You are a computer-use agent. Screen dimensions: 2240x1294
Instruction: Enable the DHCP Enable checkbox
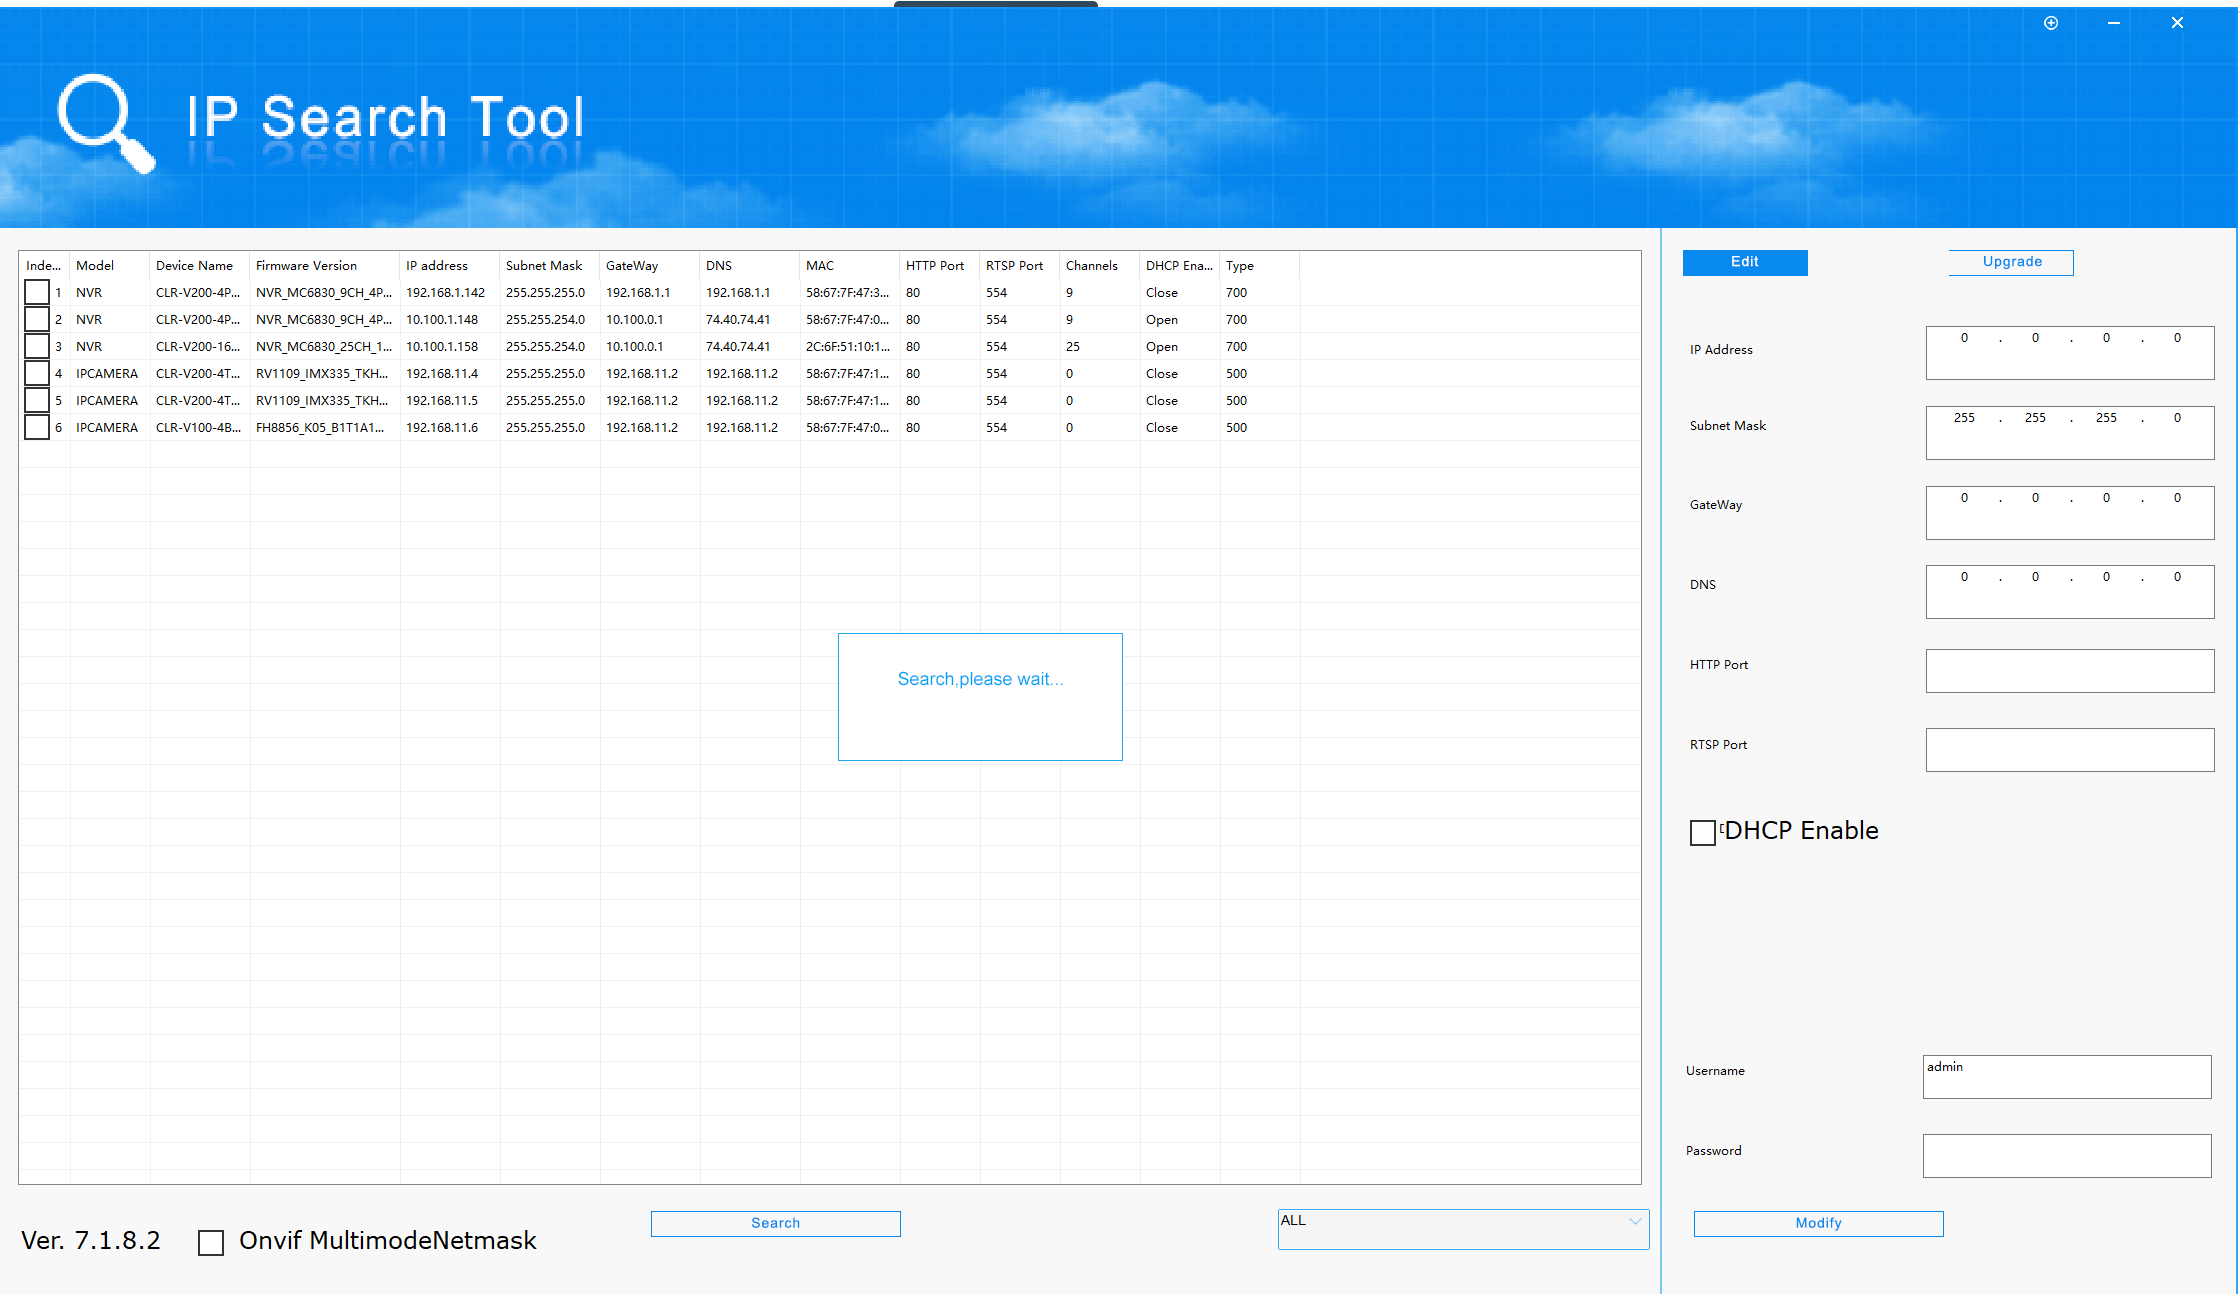pos(1702,832)
